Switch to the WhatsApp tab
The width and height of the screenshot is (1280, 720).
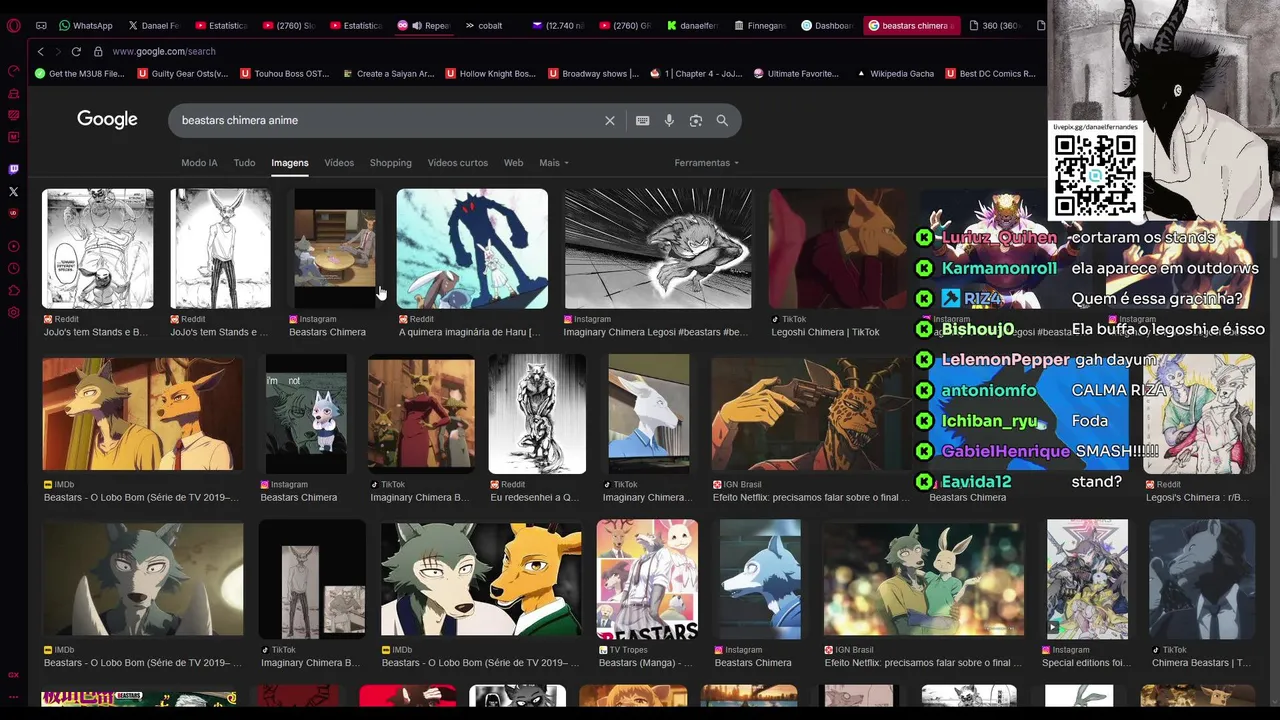coord(86,25)
